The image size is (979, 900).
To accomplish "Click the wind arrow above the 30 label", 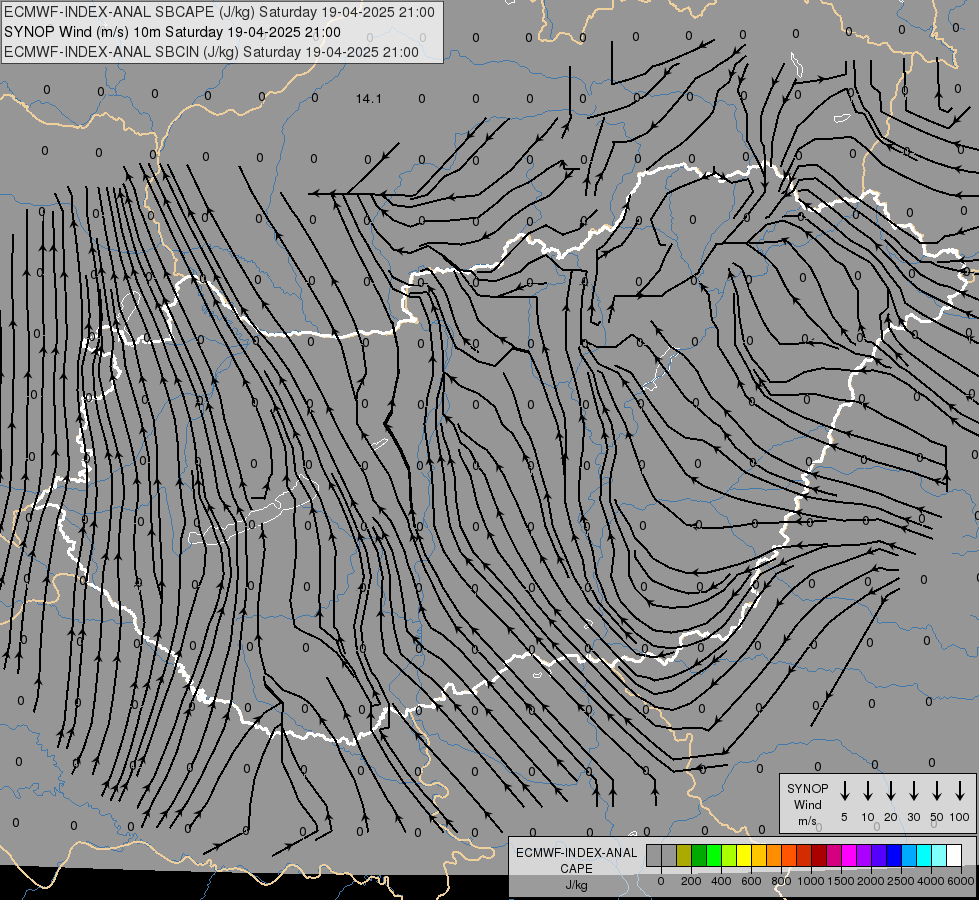I will pos(913,791).
